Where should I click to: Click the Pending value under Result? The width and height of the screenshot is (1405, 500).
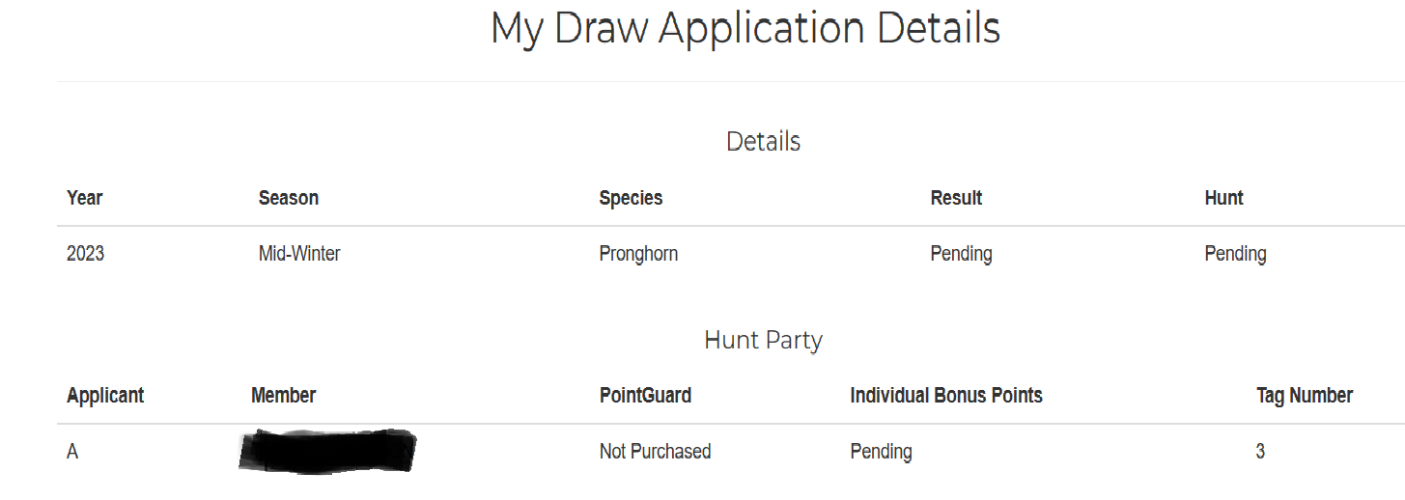tap(961, 254)
